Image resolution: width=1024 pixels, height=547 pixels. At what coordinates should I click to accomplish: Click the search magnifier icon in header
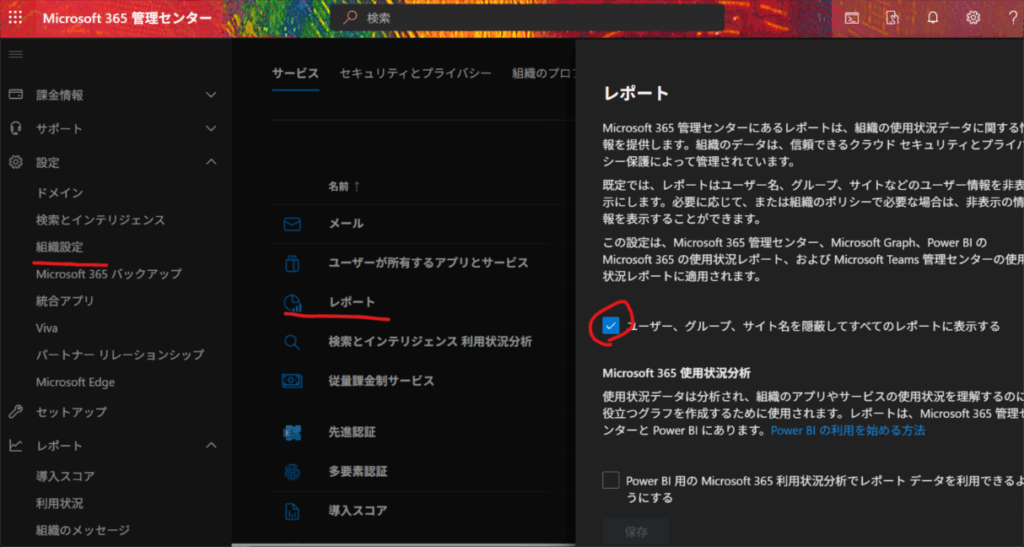click(351, 18)
